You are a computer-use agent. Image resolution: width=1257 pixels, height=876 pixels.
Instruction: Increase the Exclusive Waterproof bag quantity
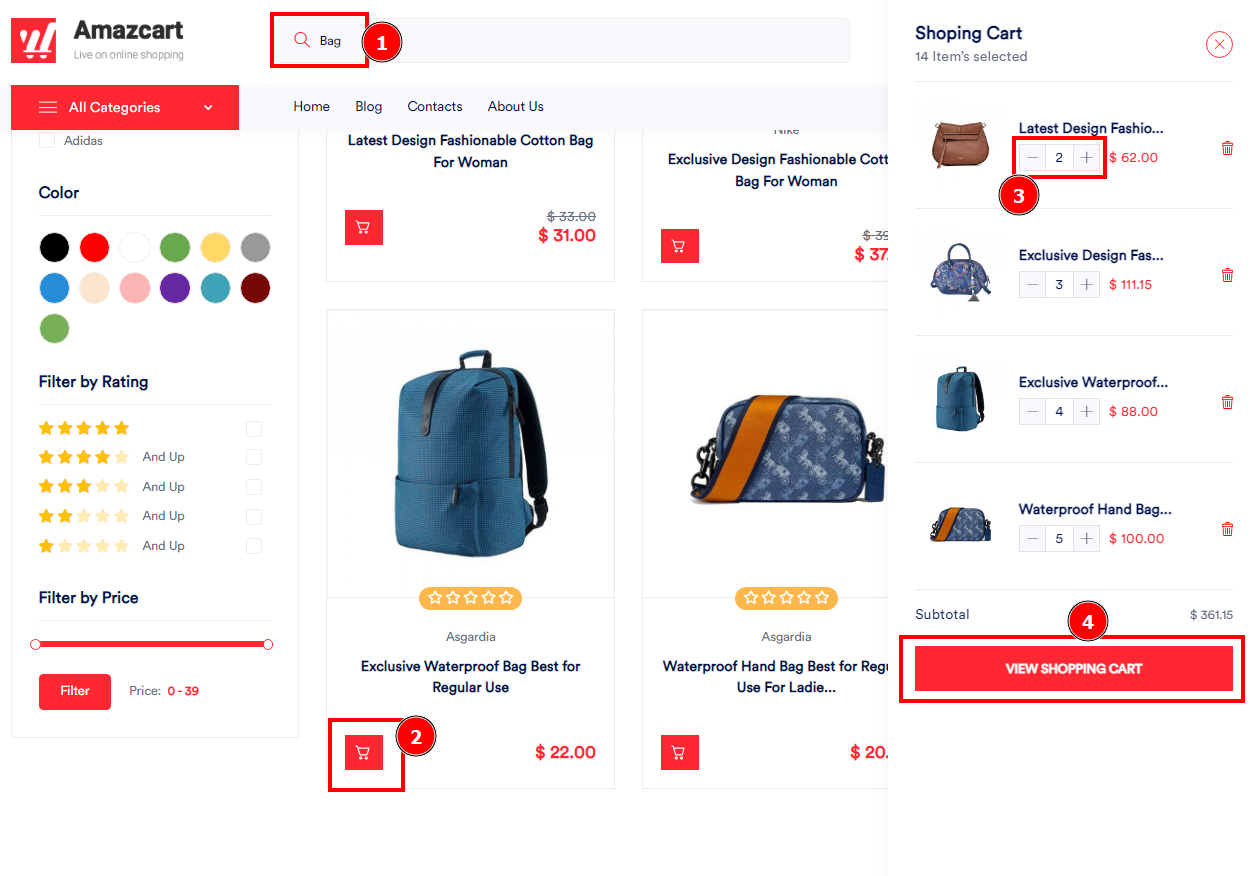(x=1087, y=411)
